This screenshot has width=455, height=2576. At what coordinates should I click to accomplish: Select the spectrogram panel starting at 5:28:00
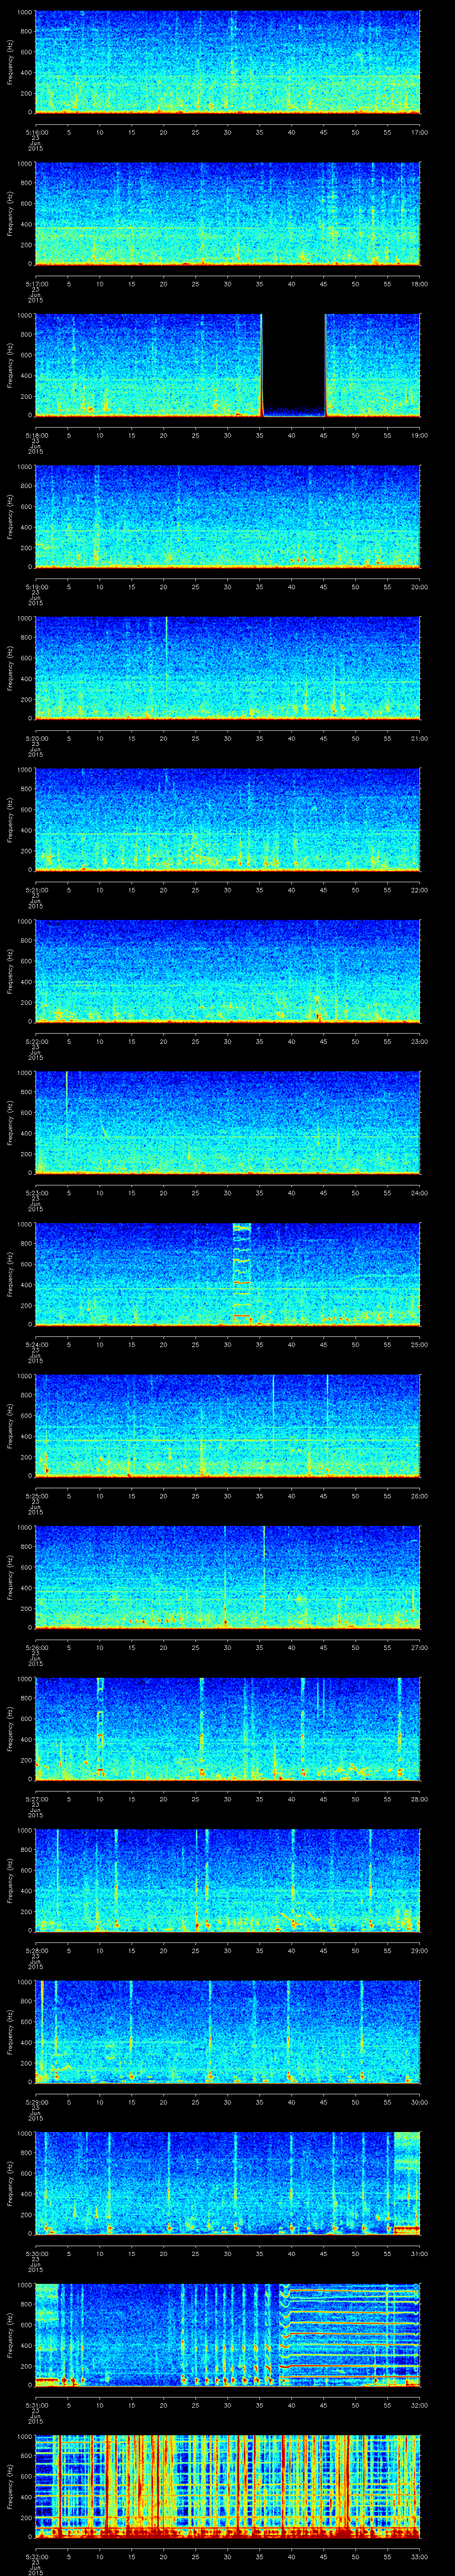tap(228, 1880)
